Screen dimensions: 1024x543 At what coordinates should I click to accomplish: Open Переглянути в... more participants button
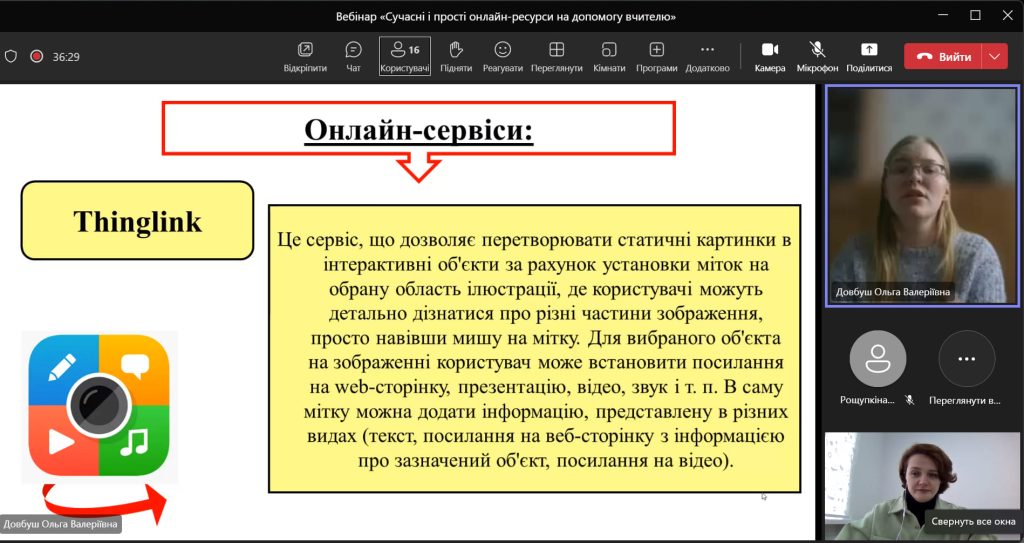[x=966, y=359]
